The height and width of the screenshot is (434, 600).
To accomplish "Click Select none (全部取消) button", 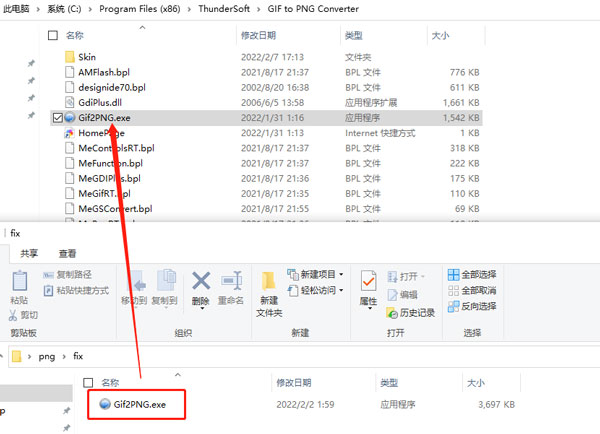I will pos(472,290).
